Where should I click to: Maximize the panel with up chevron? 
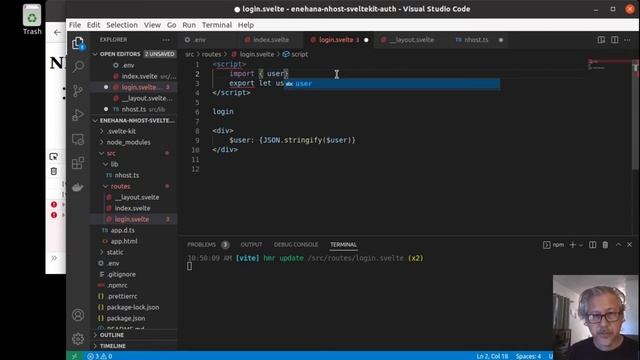618,244
